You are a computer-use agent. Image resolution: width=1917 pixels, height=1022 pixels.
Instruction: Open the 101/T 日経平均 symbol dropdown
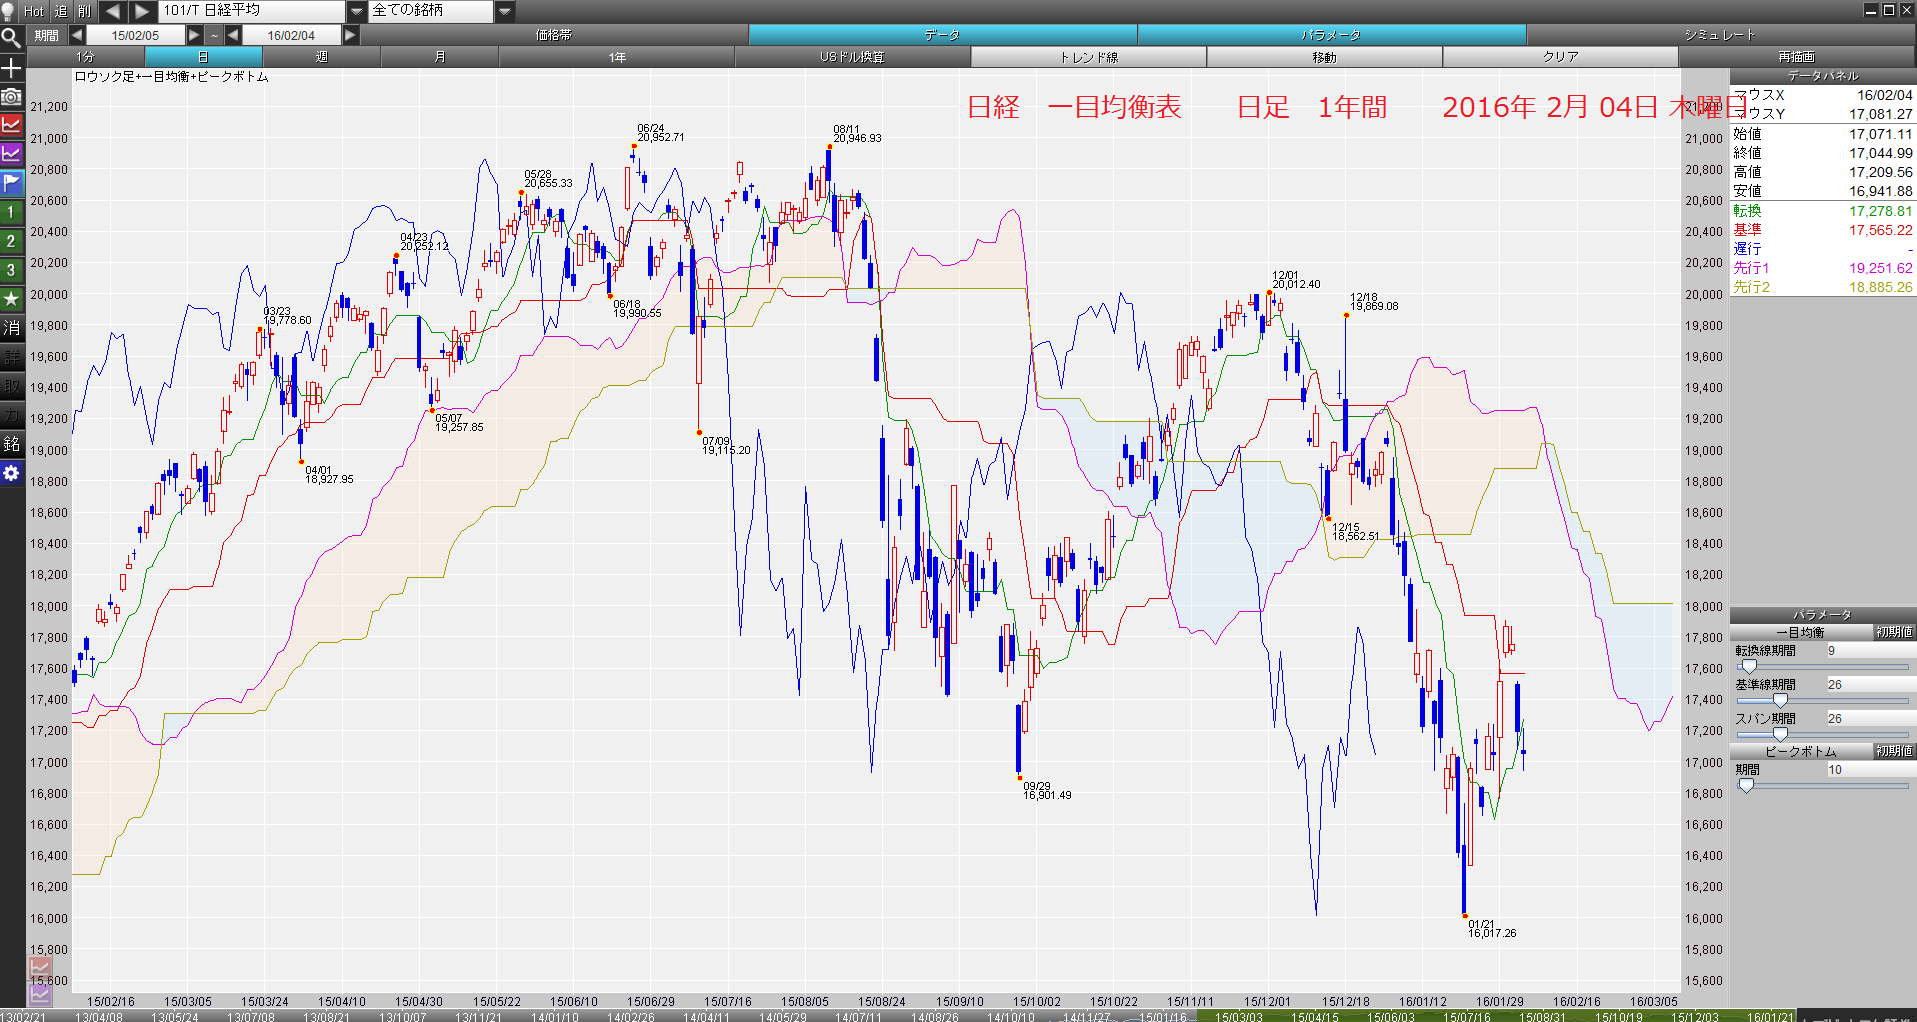pos(357,11)
